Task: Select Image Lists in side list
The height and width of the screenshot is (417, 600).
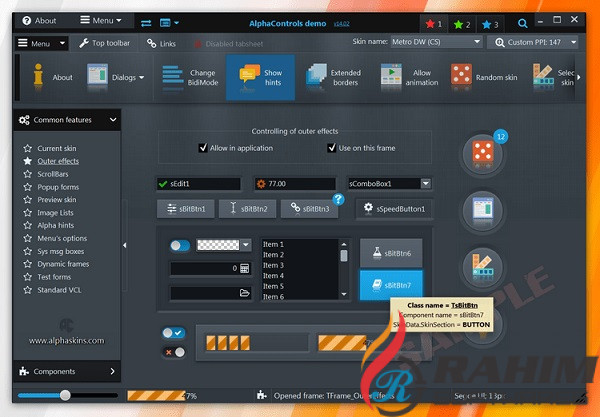Action: pos(55,213)
